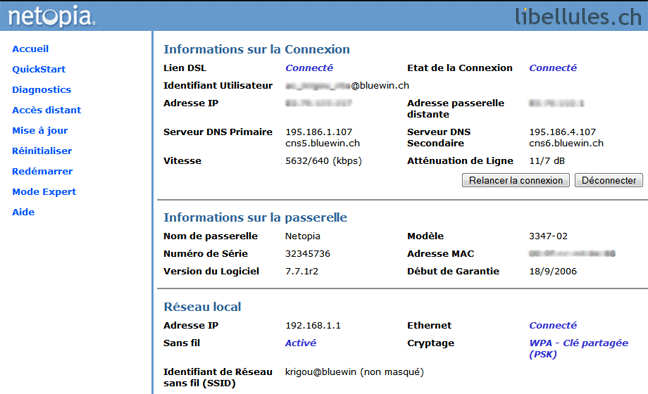
Task: Click the Informations sur la Connexion heading
Action: pyautogui.click(x=257, y=49)
